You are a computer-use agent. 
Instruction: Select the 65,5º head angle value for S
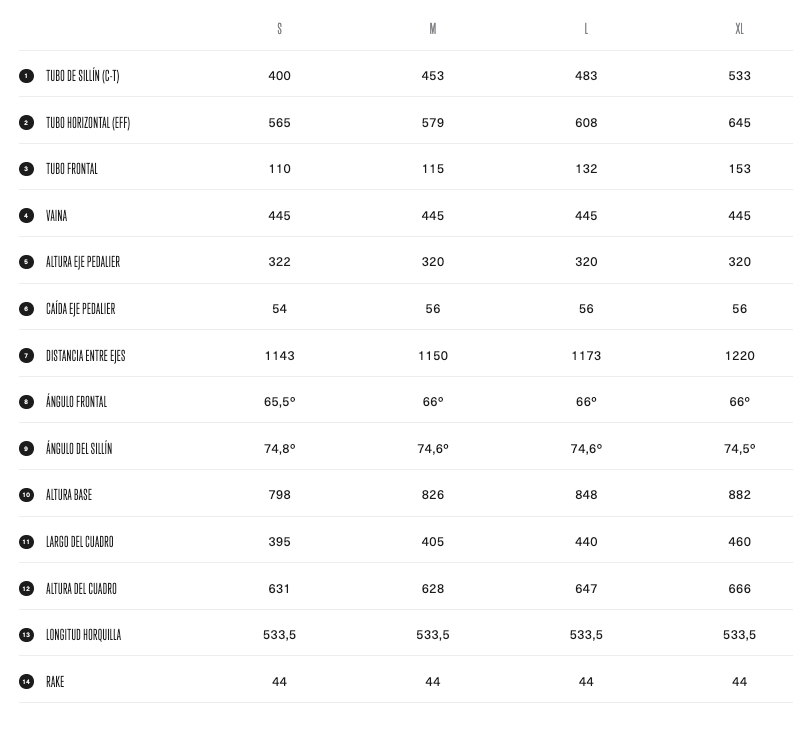tap(280, 402)
